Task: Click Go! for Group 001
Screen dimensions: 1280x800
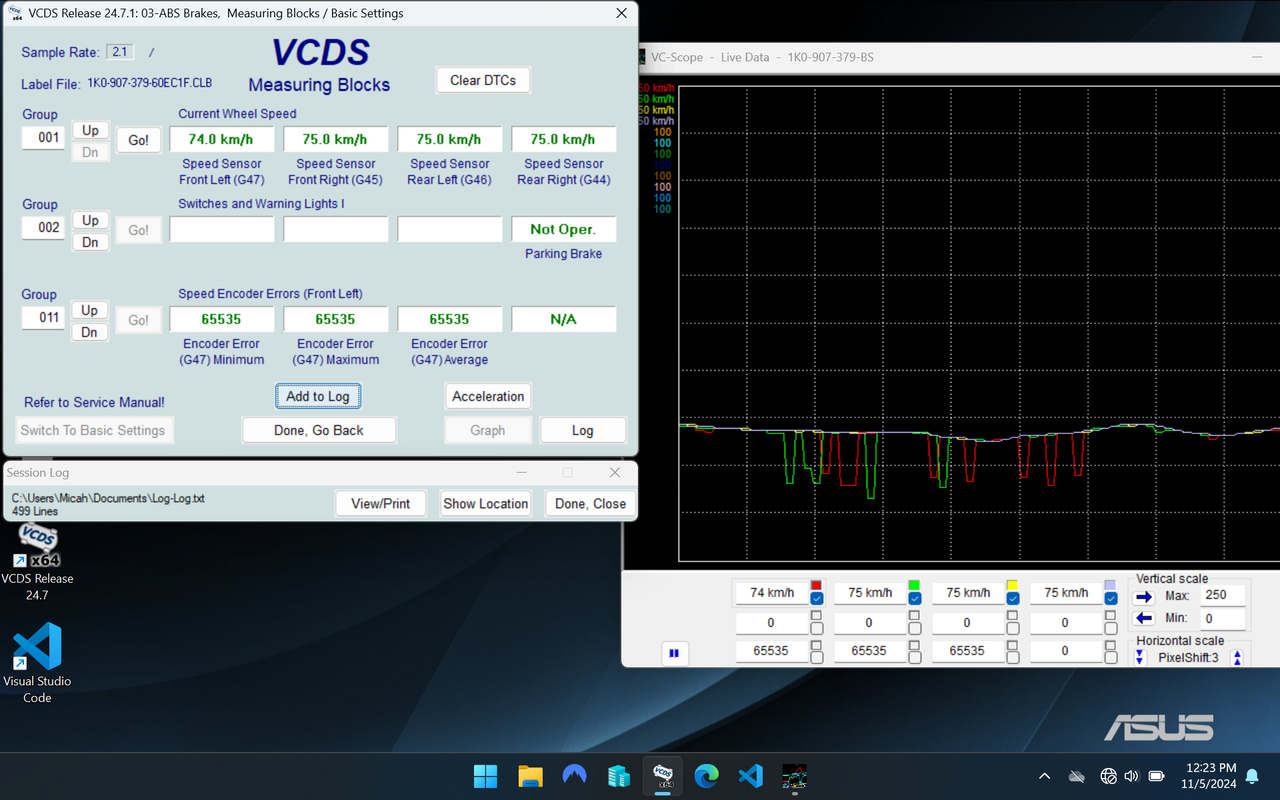Action: 139,140
